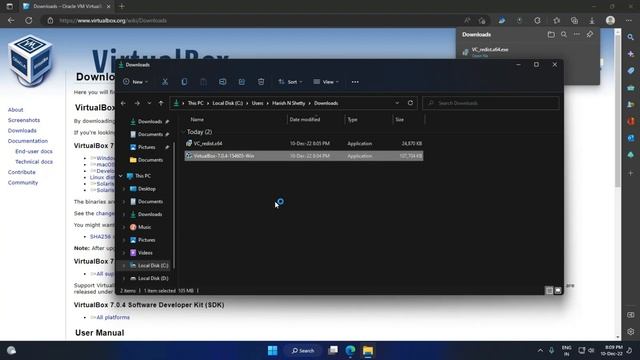Screen dimensions: 640x360
Task: Go forward in File Explorer navigation
Action: (137, 103)
